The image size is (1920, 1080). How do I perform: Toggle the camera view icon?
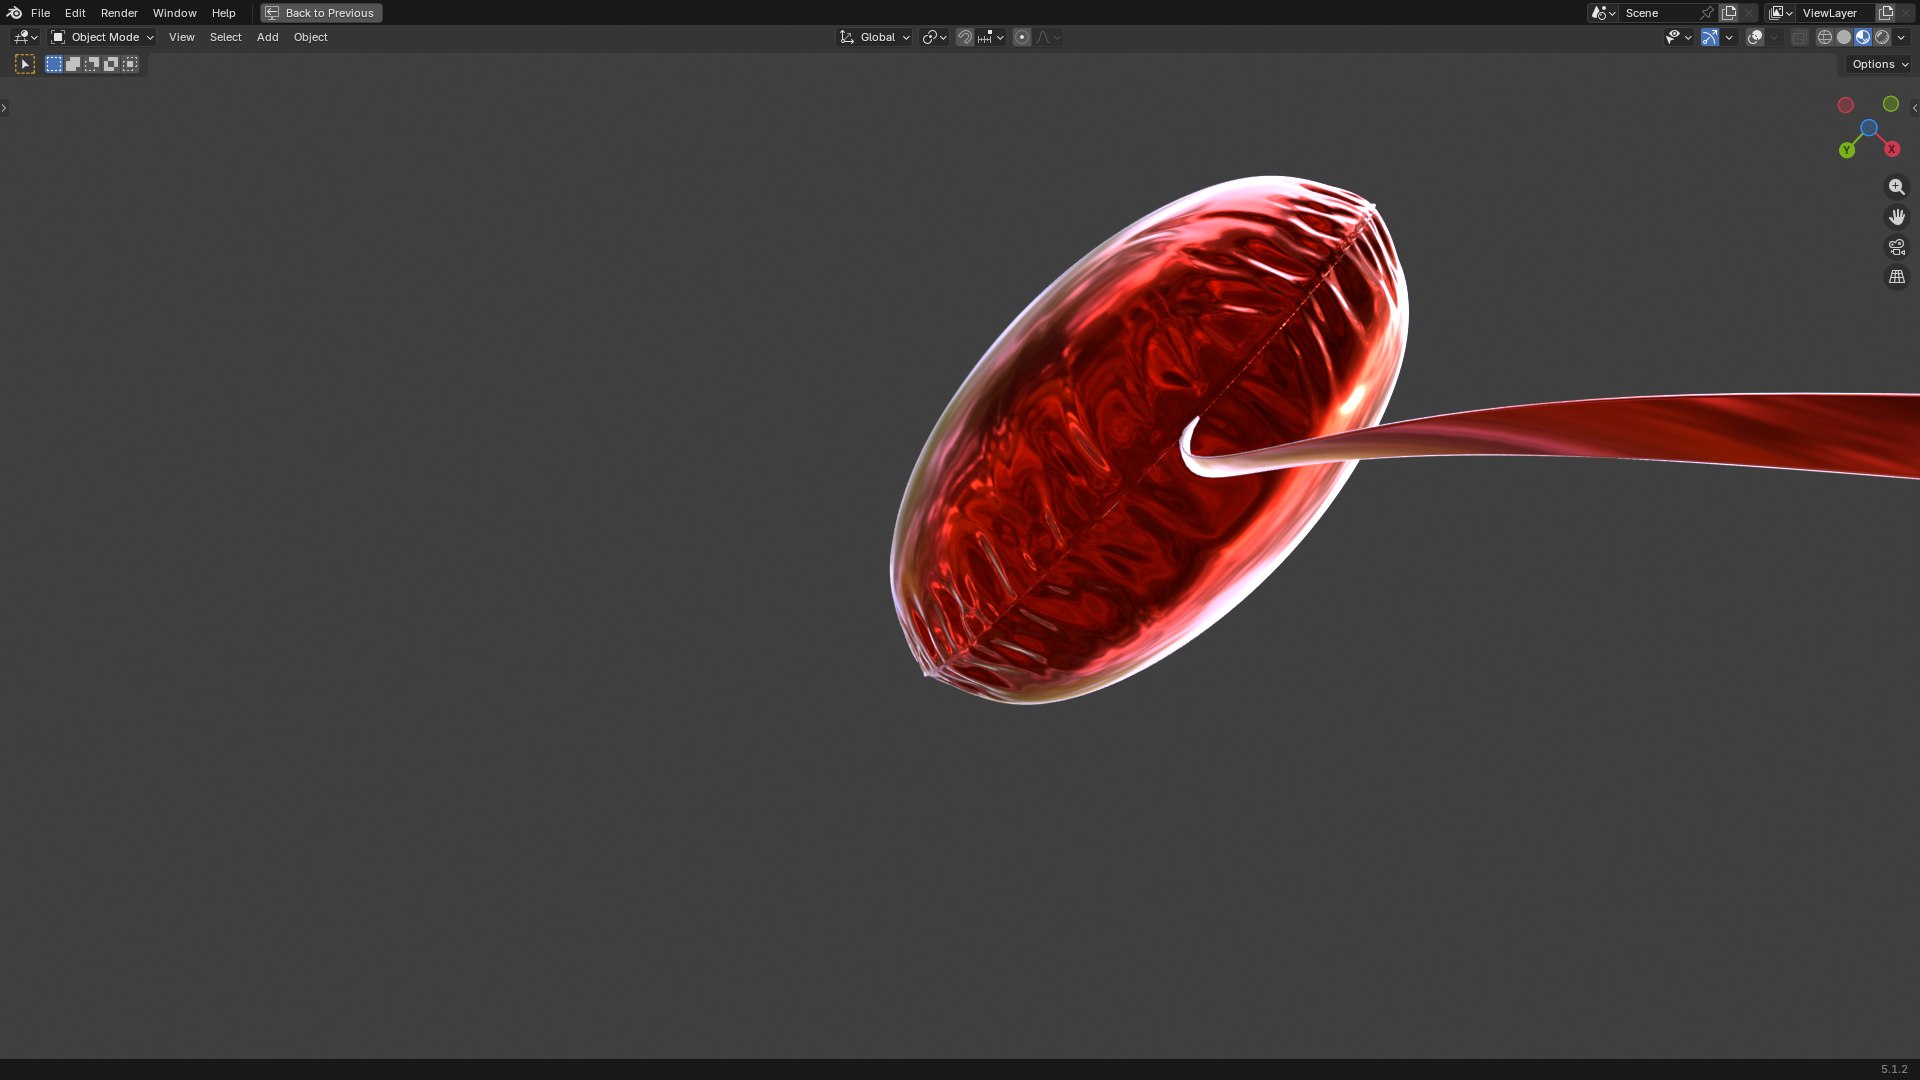click(x=1897, y=247)
